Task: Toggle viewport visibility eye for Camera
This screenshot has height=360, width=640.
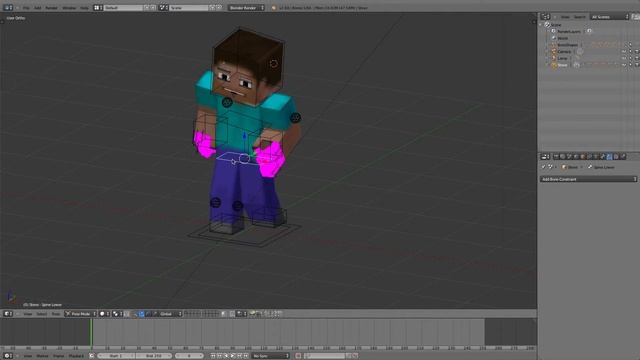Action: coord(624,51)
